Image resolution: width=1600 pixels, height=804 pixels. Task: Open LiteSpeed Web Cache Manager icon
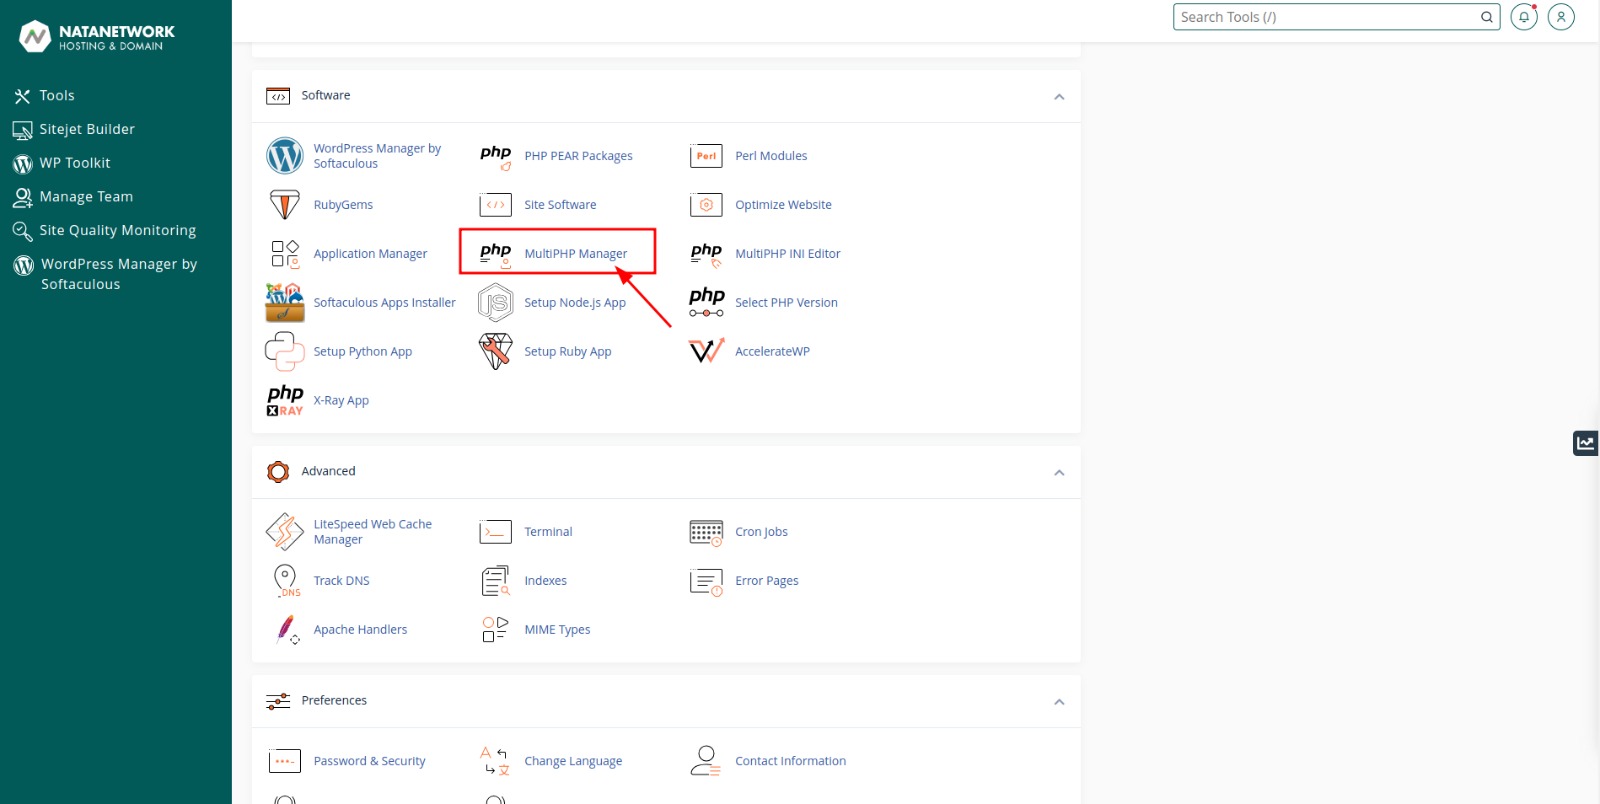[285, 532]
